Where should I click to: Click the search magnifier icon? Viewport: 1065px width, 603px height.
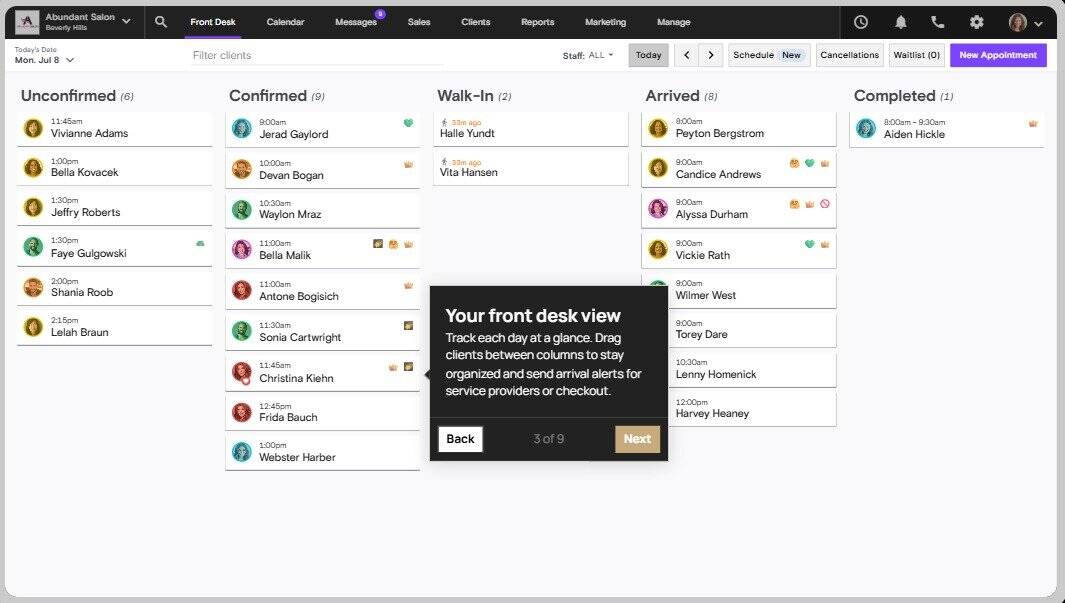pos(161,22)
